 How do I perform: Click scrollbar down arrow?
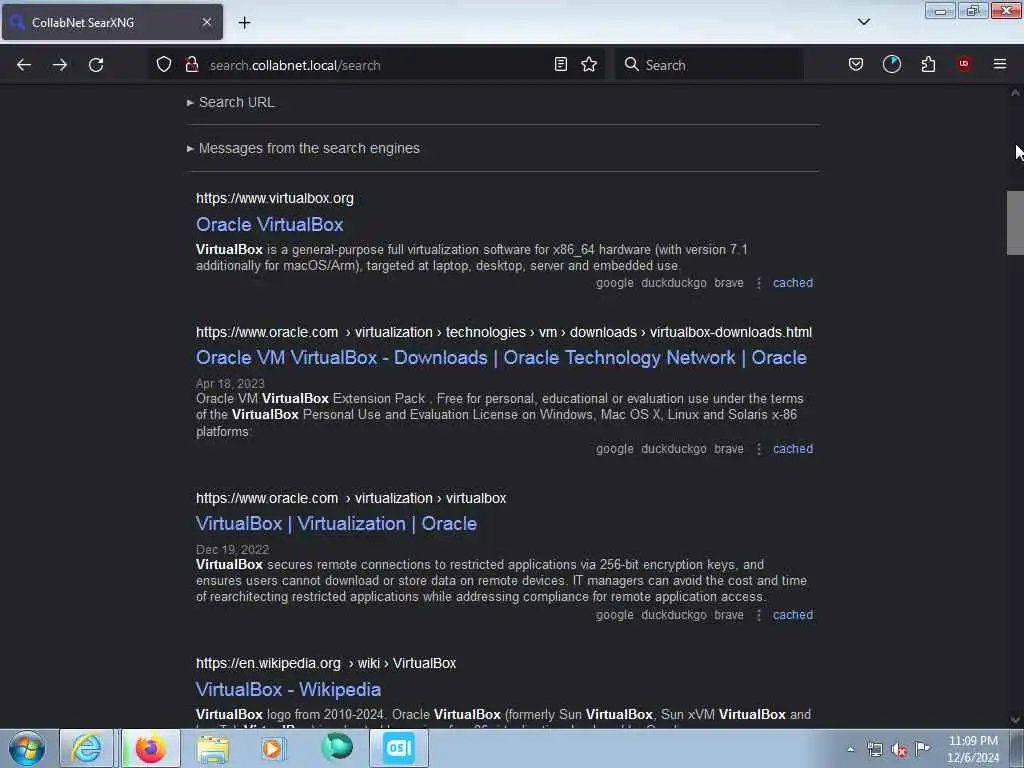click(x=1015, y=720)
